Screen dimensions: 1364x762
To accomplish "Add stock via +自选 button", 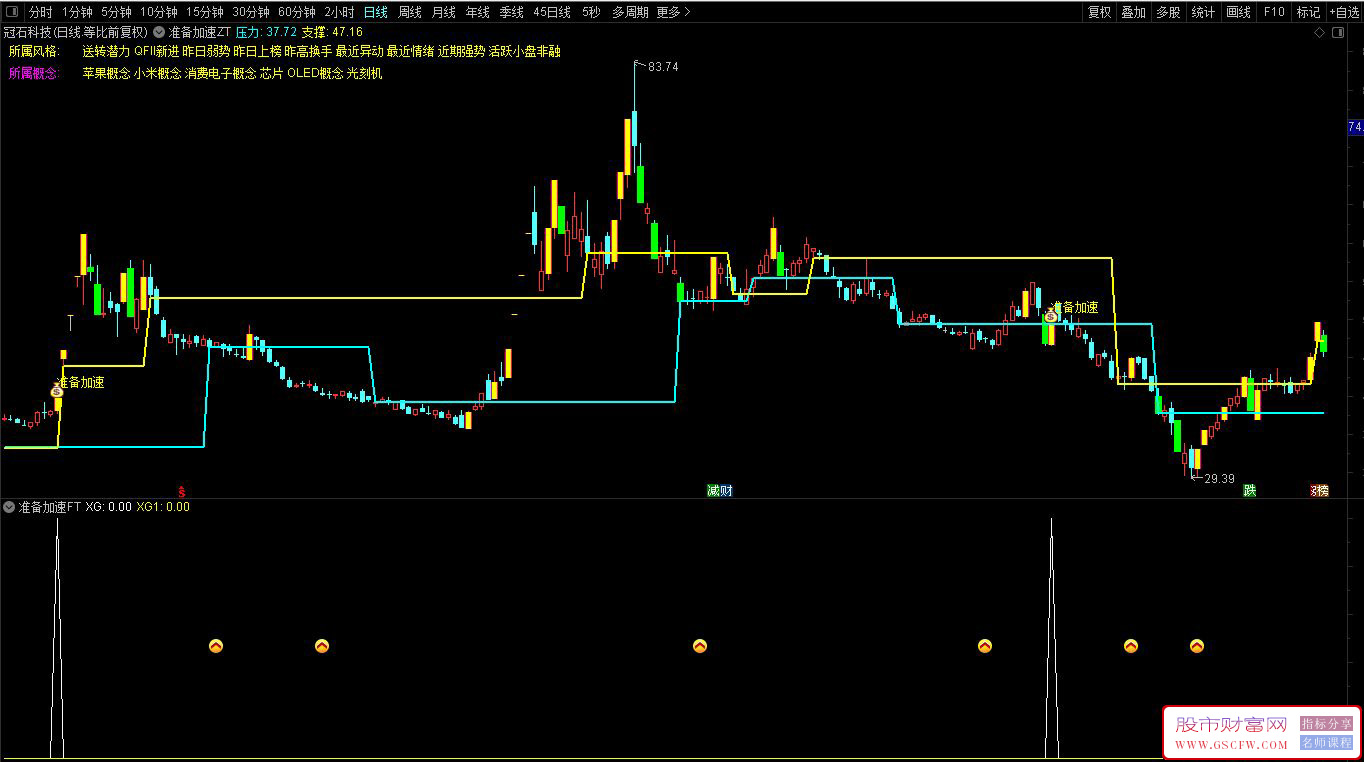I will pos(1344,12).
